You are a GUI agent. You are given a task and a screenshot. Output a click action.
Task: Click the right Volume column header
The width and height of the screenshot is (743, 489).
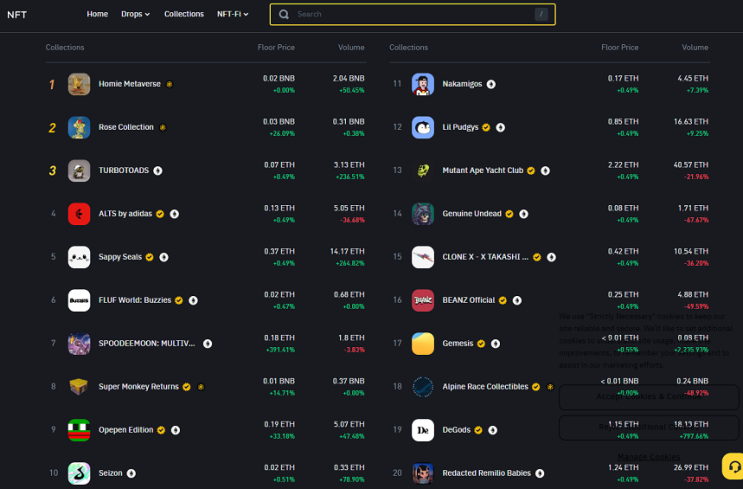[695, 47]
